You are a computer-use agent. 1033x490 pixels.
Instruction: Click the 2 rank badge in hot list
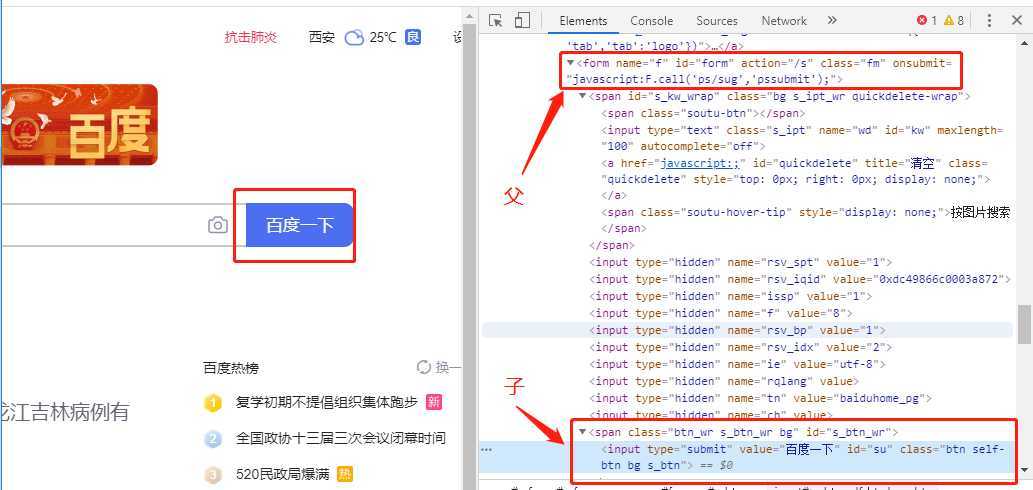(213, 439)
